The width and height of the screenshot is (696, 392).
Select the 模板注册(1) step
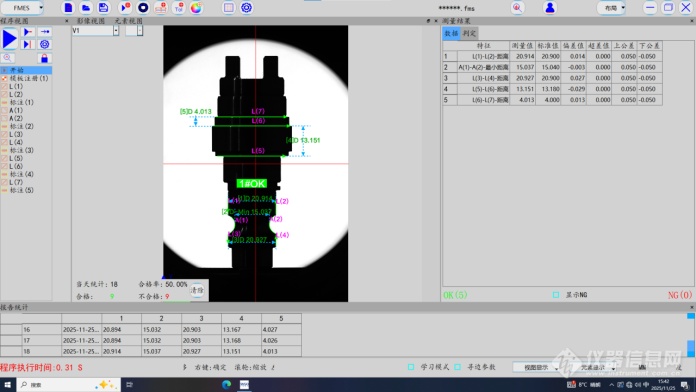(29, 78)
